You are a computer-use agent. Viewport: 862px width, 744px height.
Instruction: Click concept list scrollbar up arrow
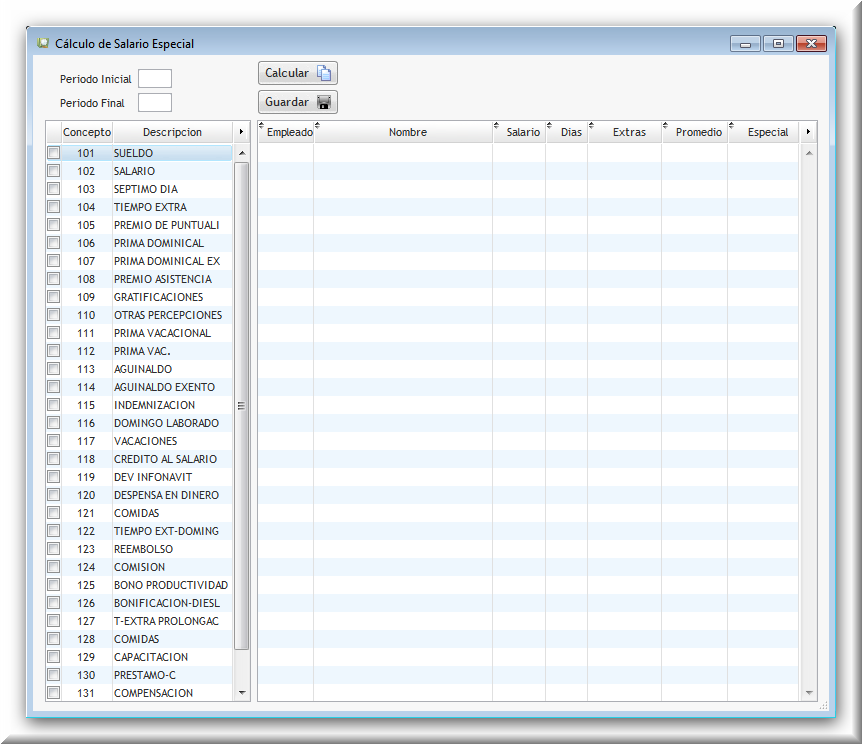click(x=242, y=153)
